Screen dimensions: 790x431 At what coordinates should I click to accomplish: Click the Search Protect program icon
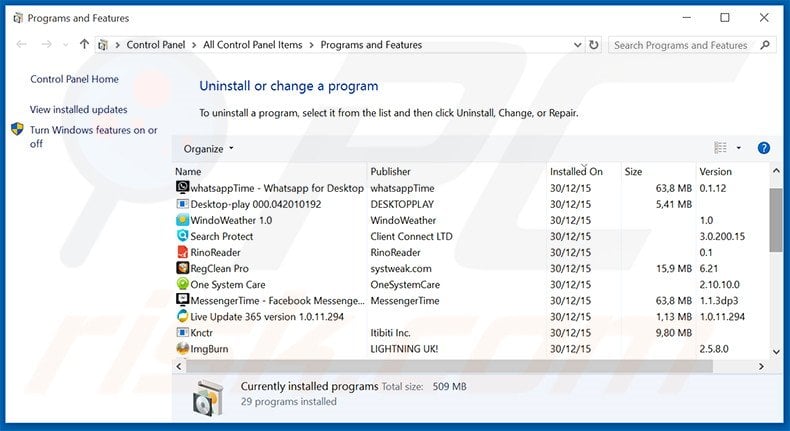(x=182, y=235)
